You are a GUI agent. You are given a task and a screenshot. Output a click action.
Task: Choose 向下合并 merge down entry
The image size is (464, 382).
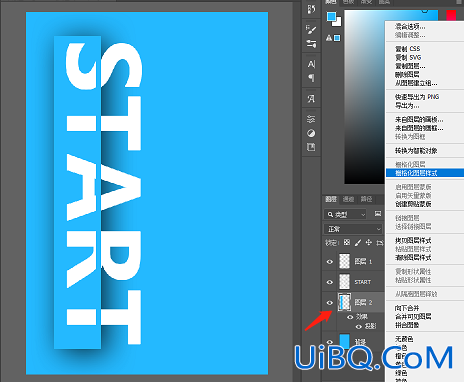coord(407,308)
